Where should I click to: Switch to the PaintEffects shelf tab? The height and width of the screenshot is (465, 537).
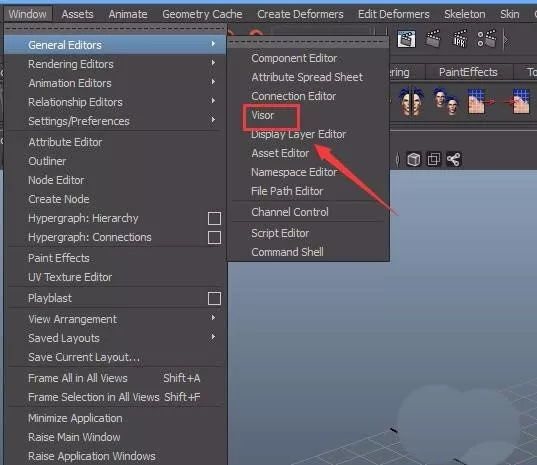coord(468,72)
